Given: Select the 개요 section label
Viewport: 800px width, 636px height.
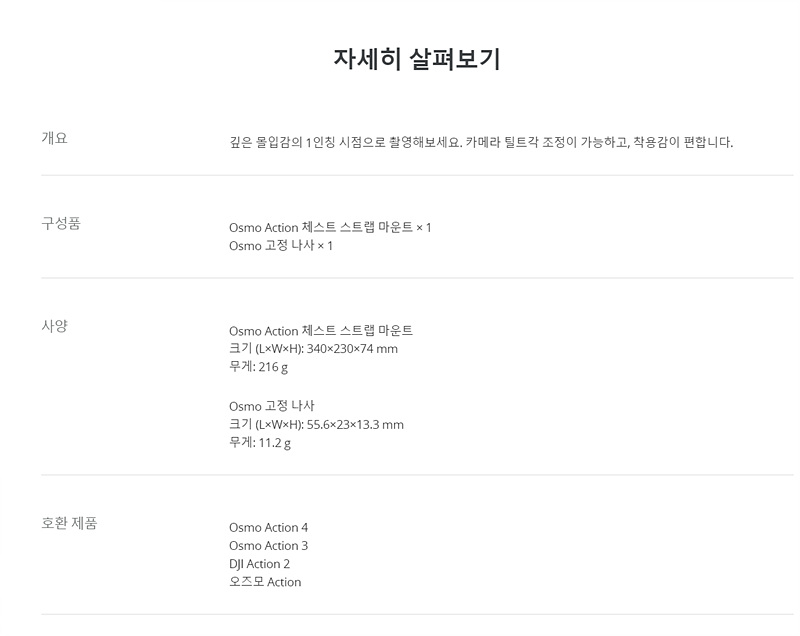Looking at the screenshot, I should point(54,137).
